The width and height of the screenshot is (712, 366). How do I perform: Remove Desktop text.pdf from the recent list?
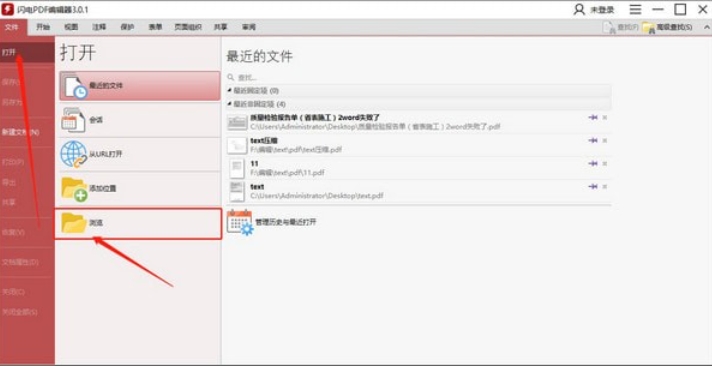click(x=604, y=186)
